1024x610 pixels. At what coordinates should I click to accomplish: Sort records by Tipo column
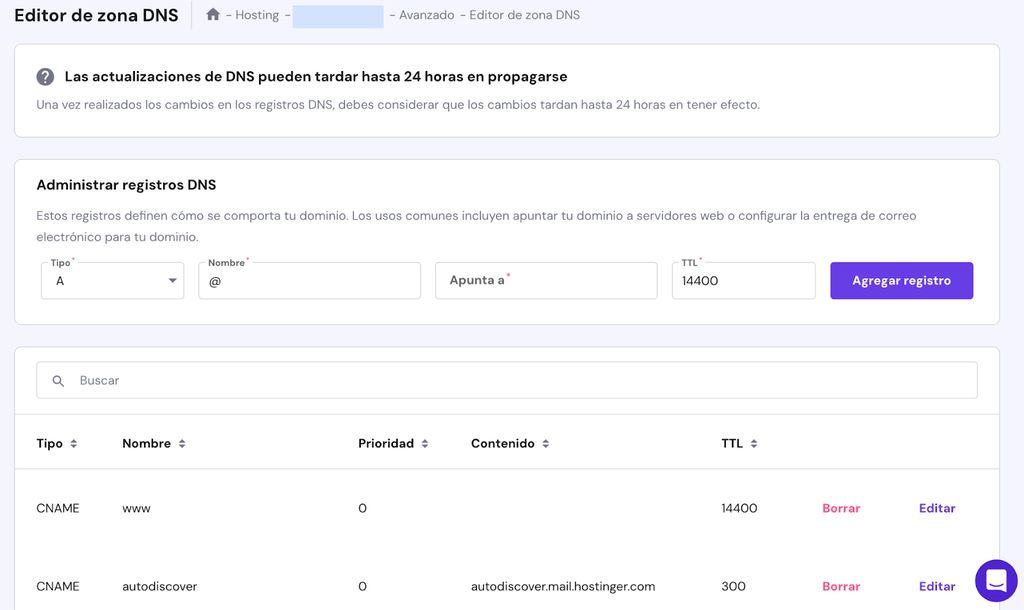73,444
